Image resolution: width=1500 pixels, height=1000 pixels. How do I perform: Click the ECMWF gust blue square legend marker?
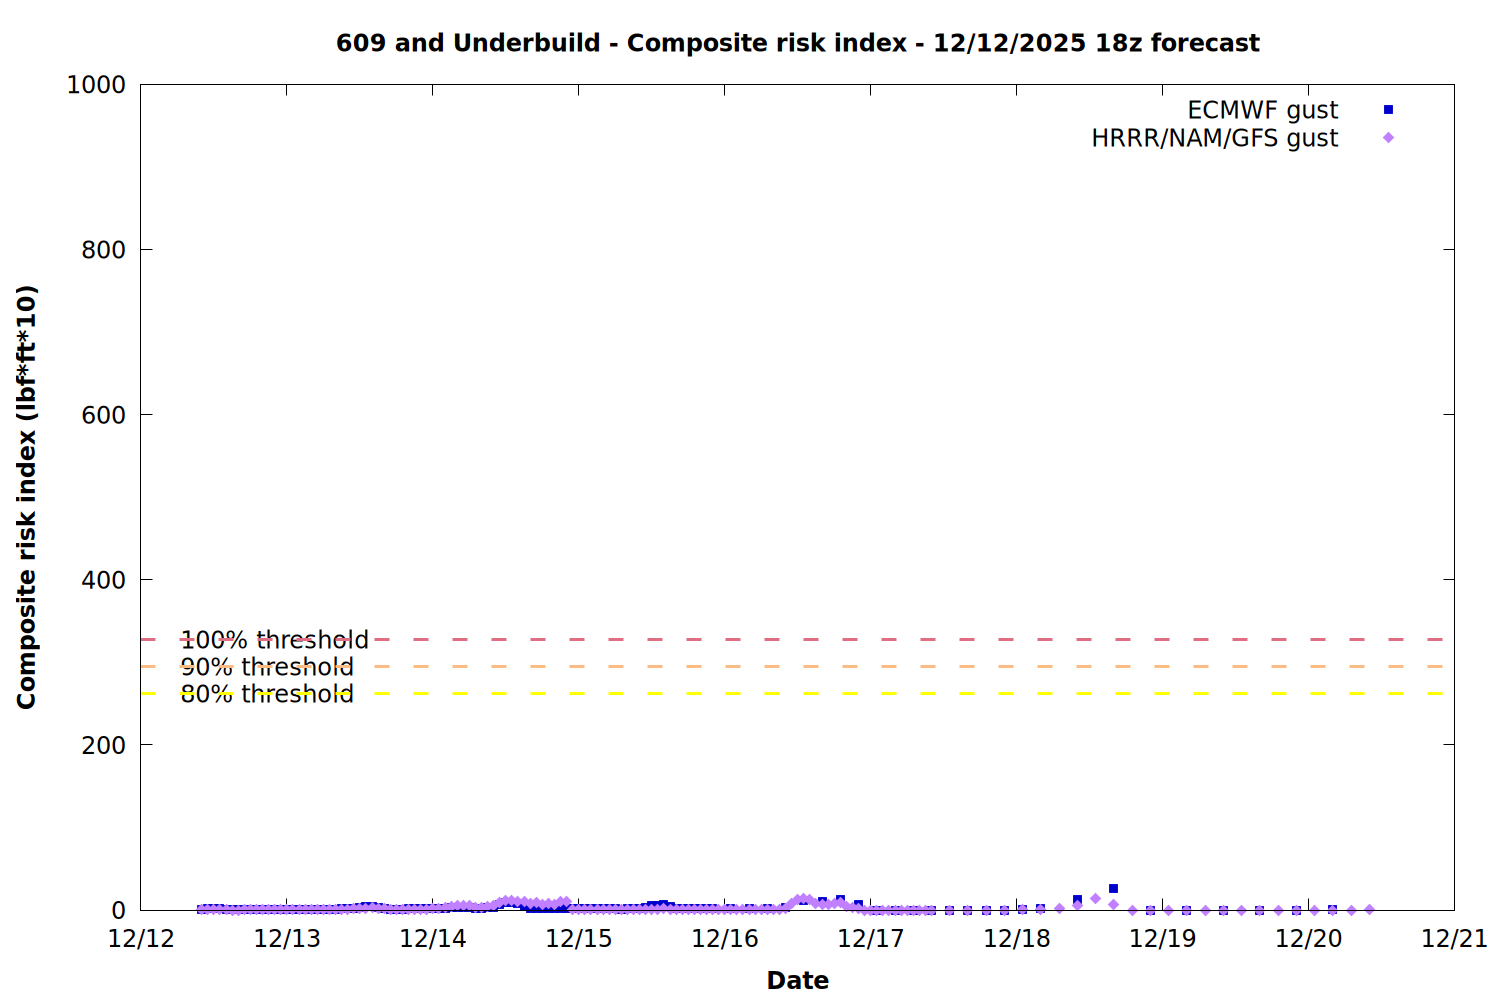pyautogui.click(x=1388, y=110)
